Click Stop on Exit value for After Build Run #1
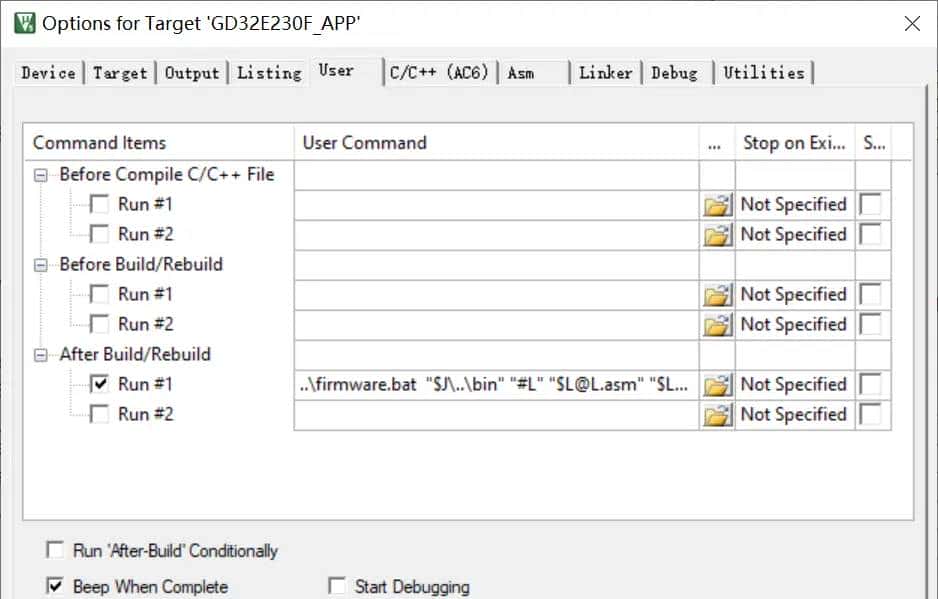The image size is (938, 599). (793, 385)
